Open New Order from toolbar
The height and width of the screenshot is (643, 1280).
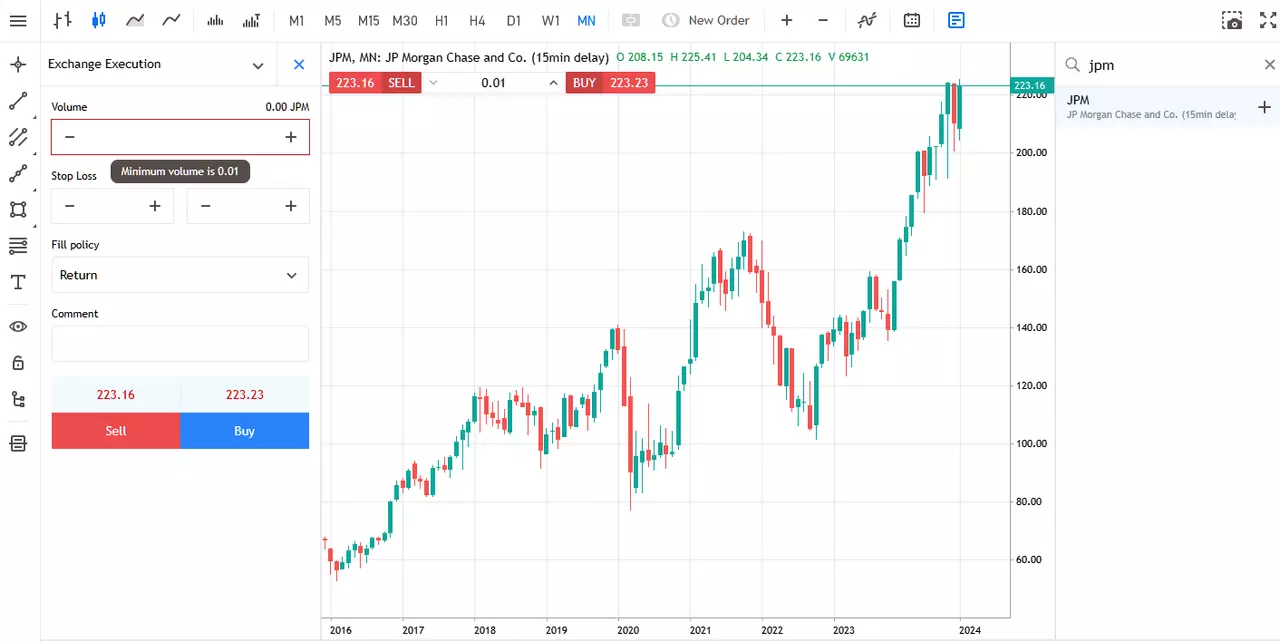[706, 20]
